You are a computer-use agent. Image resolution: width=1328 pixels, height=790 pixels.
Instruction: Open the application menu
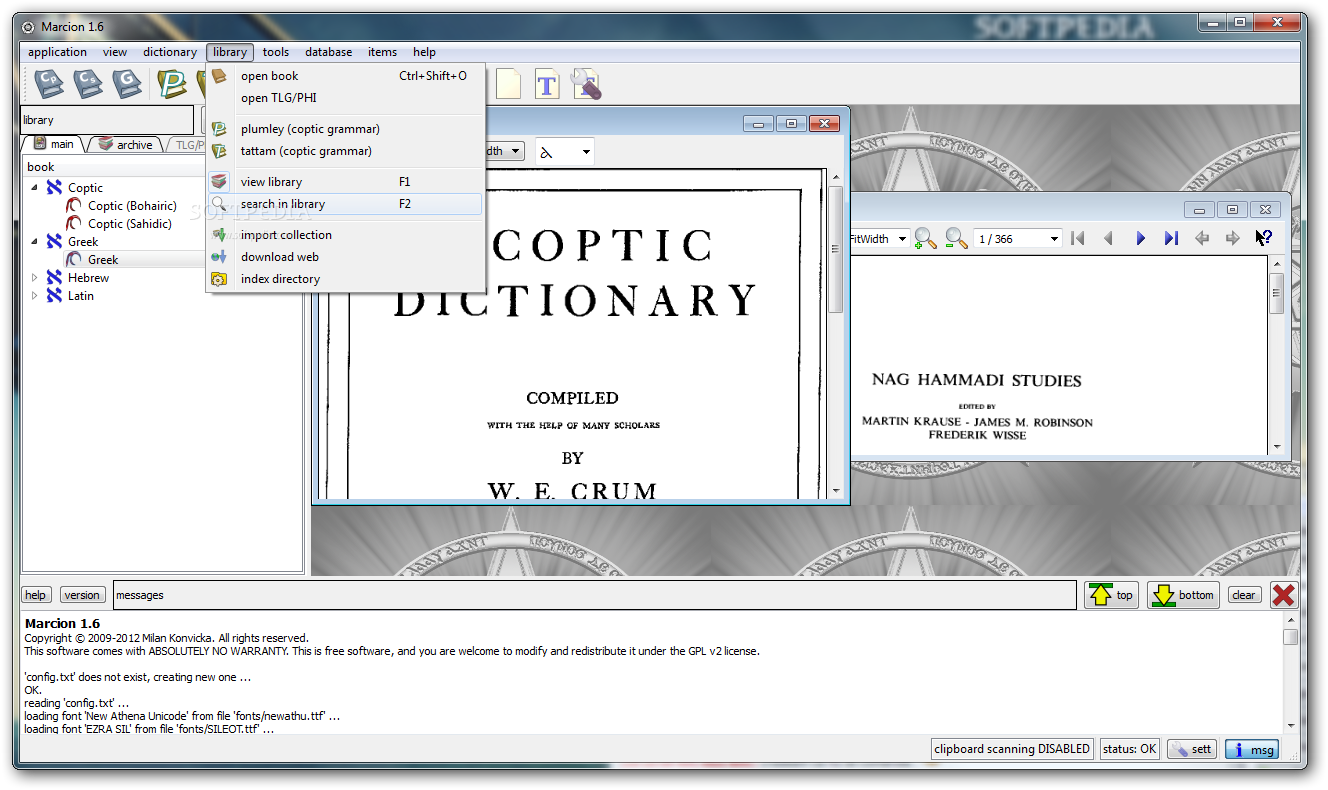tap(57, 52)
